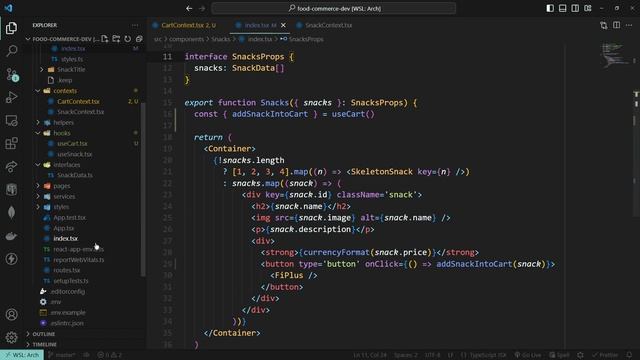Go forward with the navigation arrow
The height and width of the screenshot is (360, 640).
[202, 8]
